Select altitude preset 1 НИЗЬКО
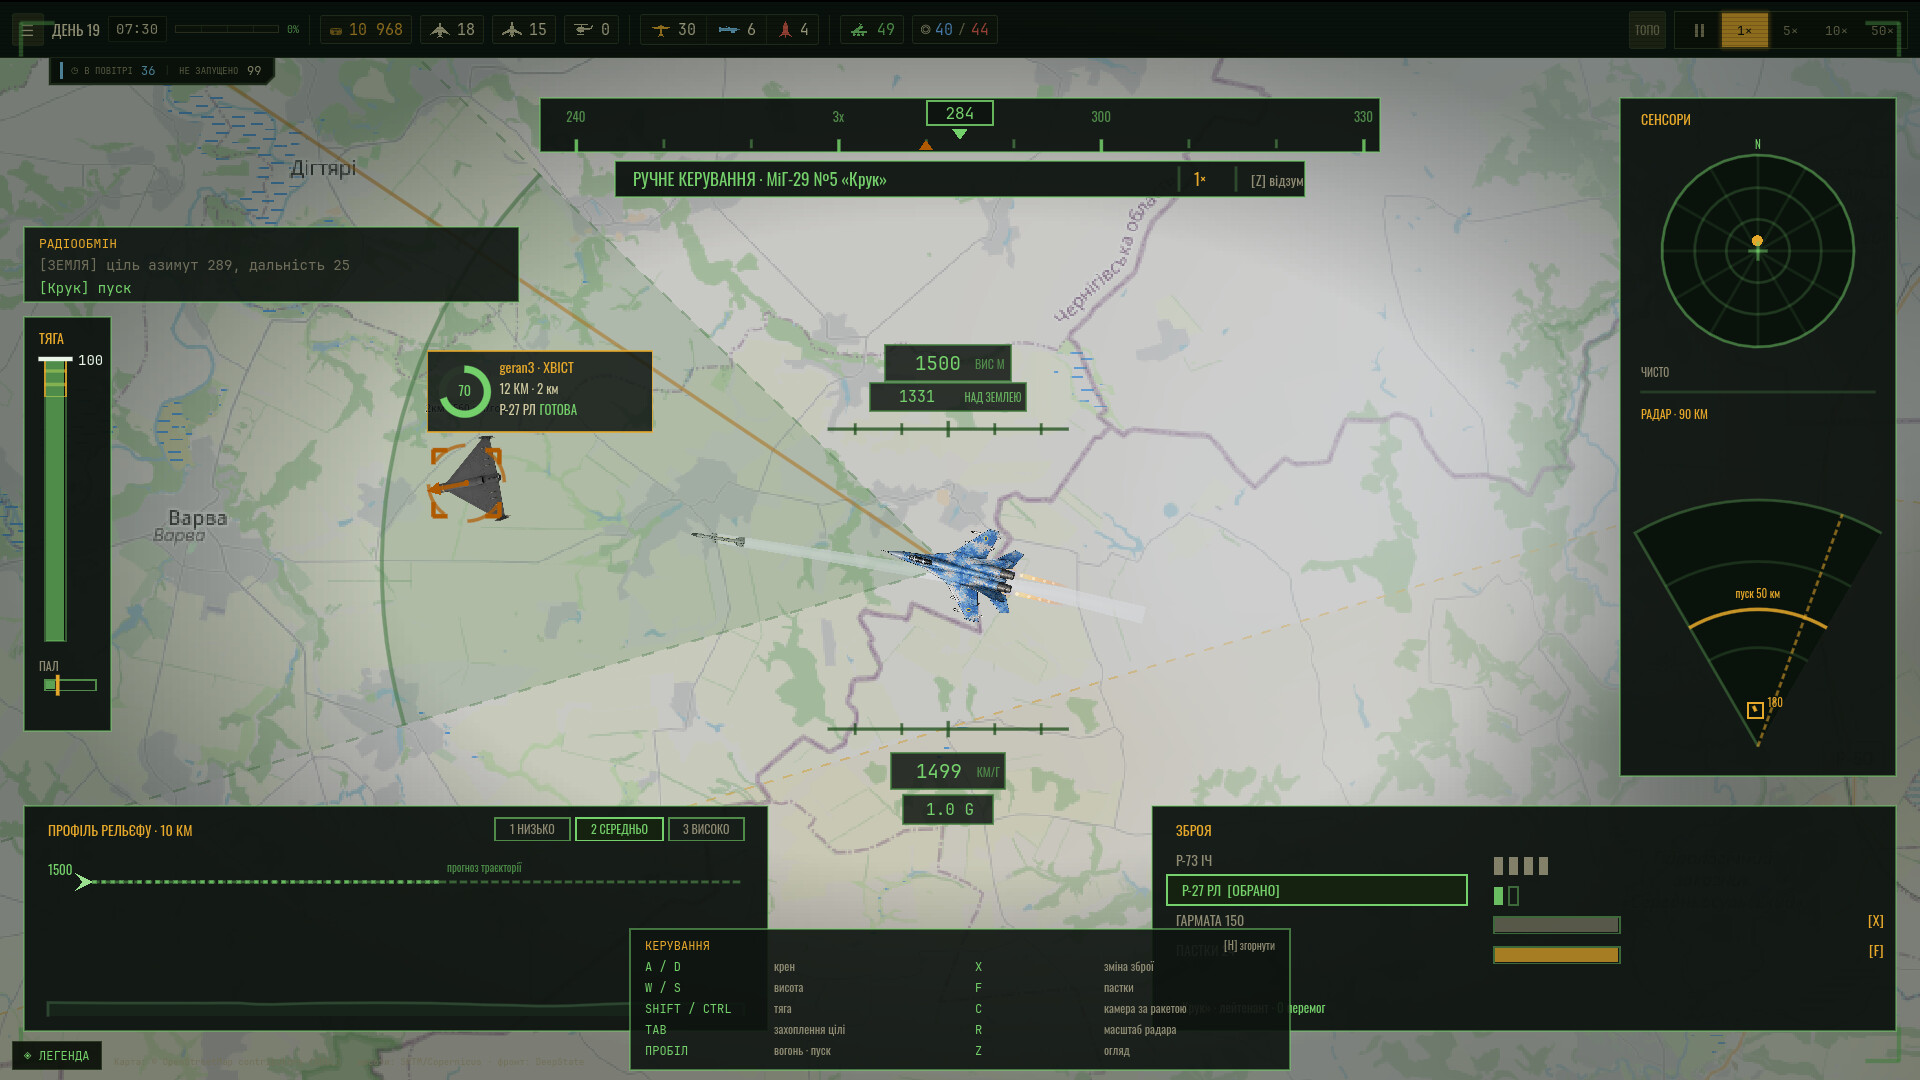Image resolution: width=1920 pixels, height=1080 pixels. click(532, 829)
